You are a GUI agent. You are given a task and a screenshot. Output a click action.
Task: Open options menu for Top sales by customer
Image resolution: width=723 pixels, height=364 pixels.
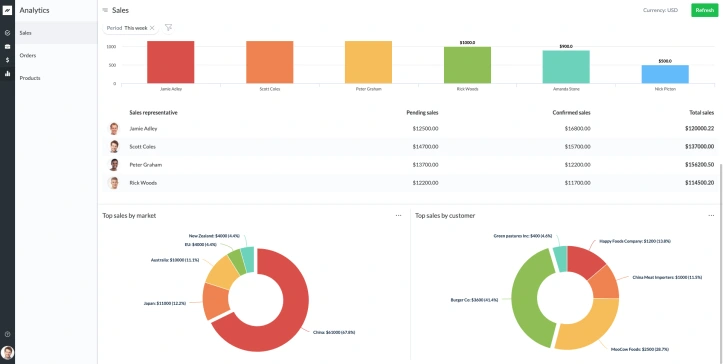point(711,215)
